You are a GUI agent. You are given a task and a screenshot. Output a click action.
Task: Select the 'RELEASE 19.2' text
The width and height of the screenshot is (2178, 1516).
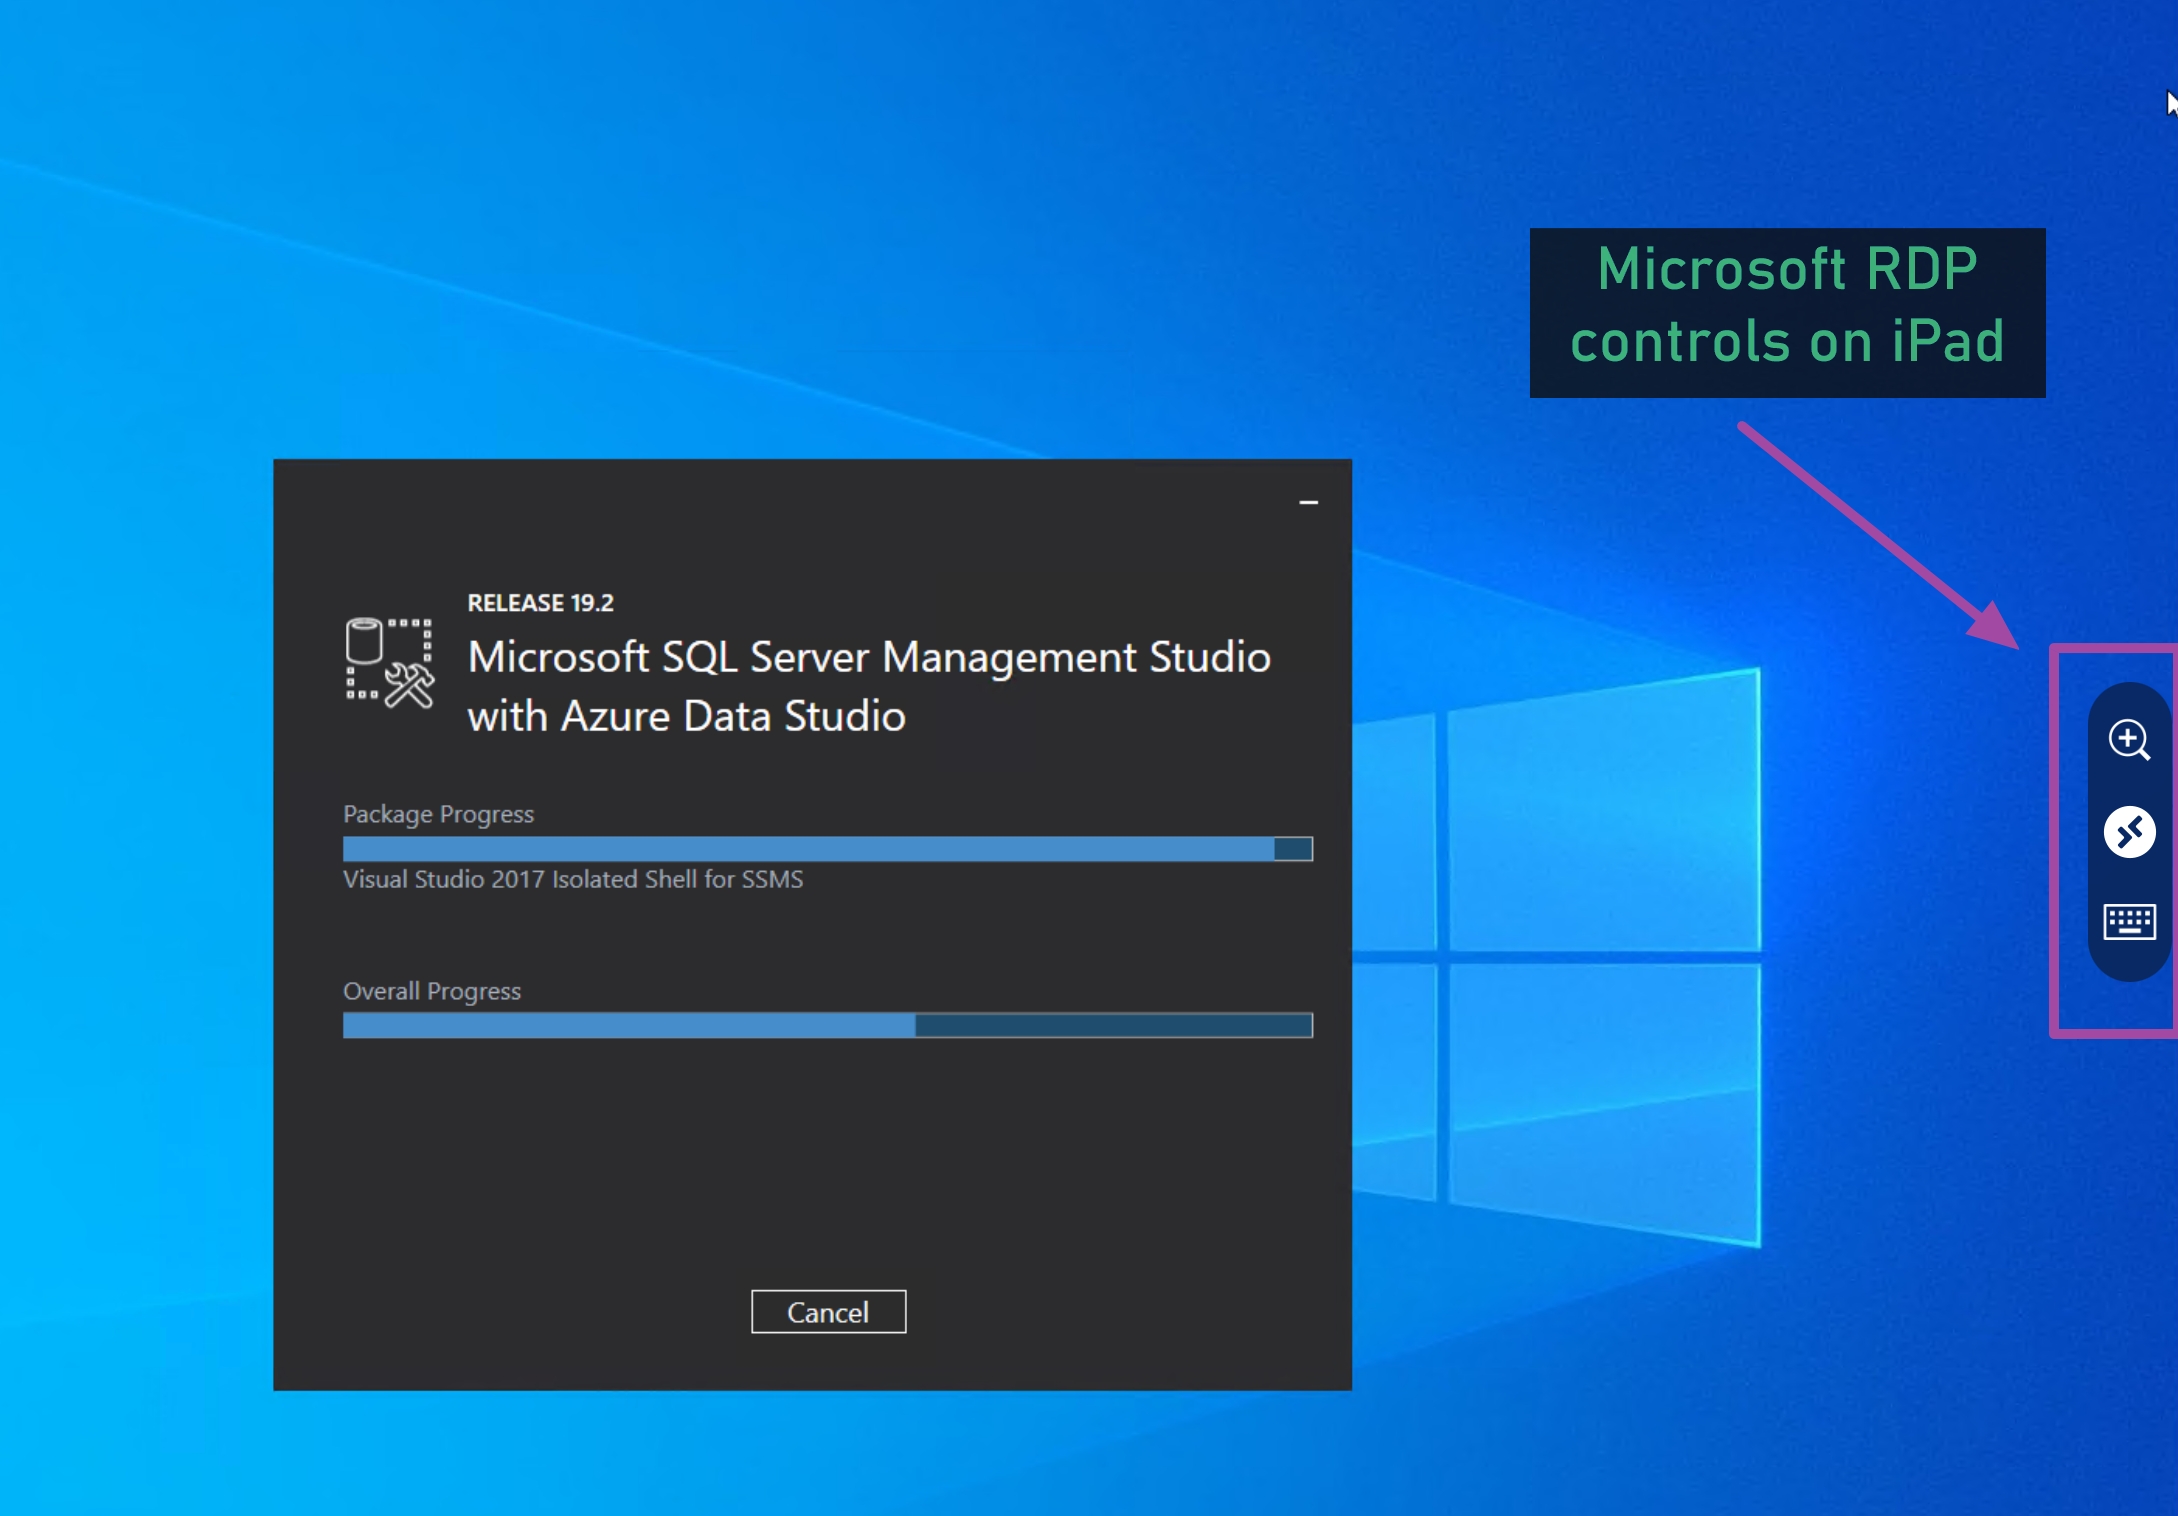click(540, 603)
